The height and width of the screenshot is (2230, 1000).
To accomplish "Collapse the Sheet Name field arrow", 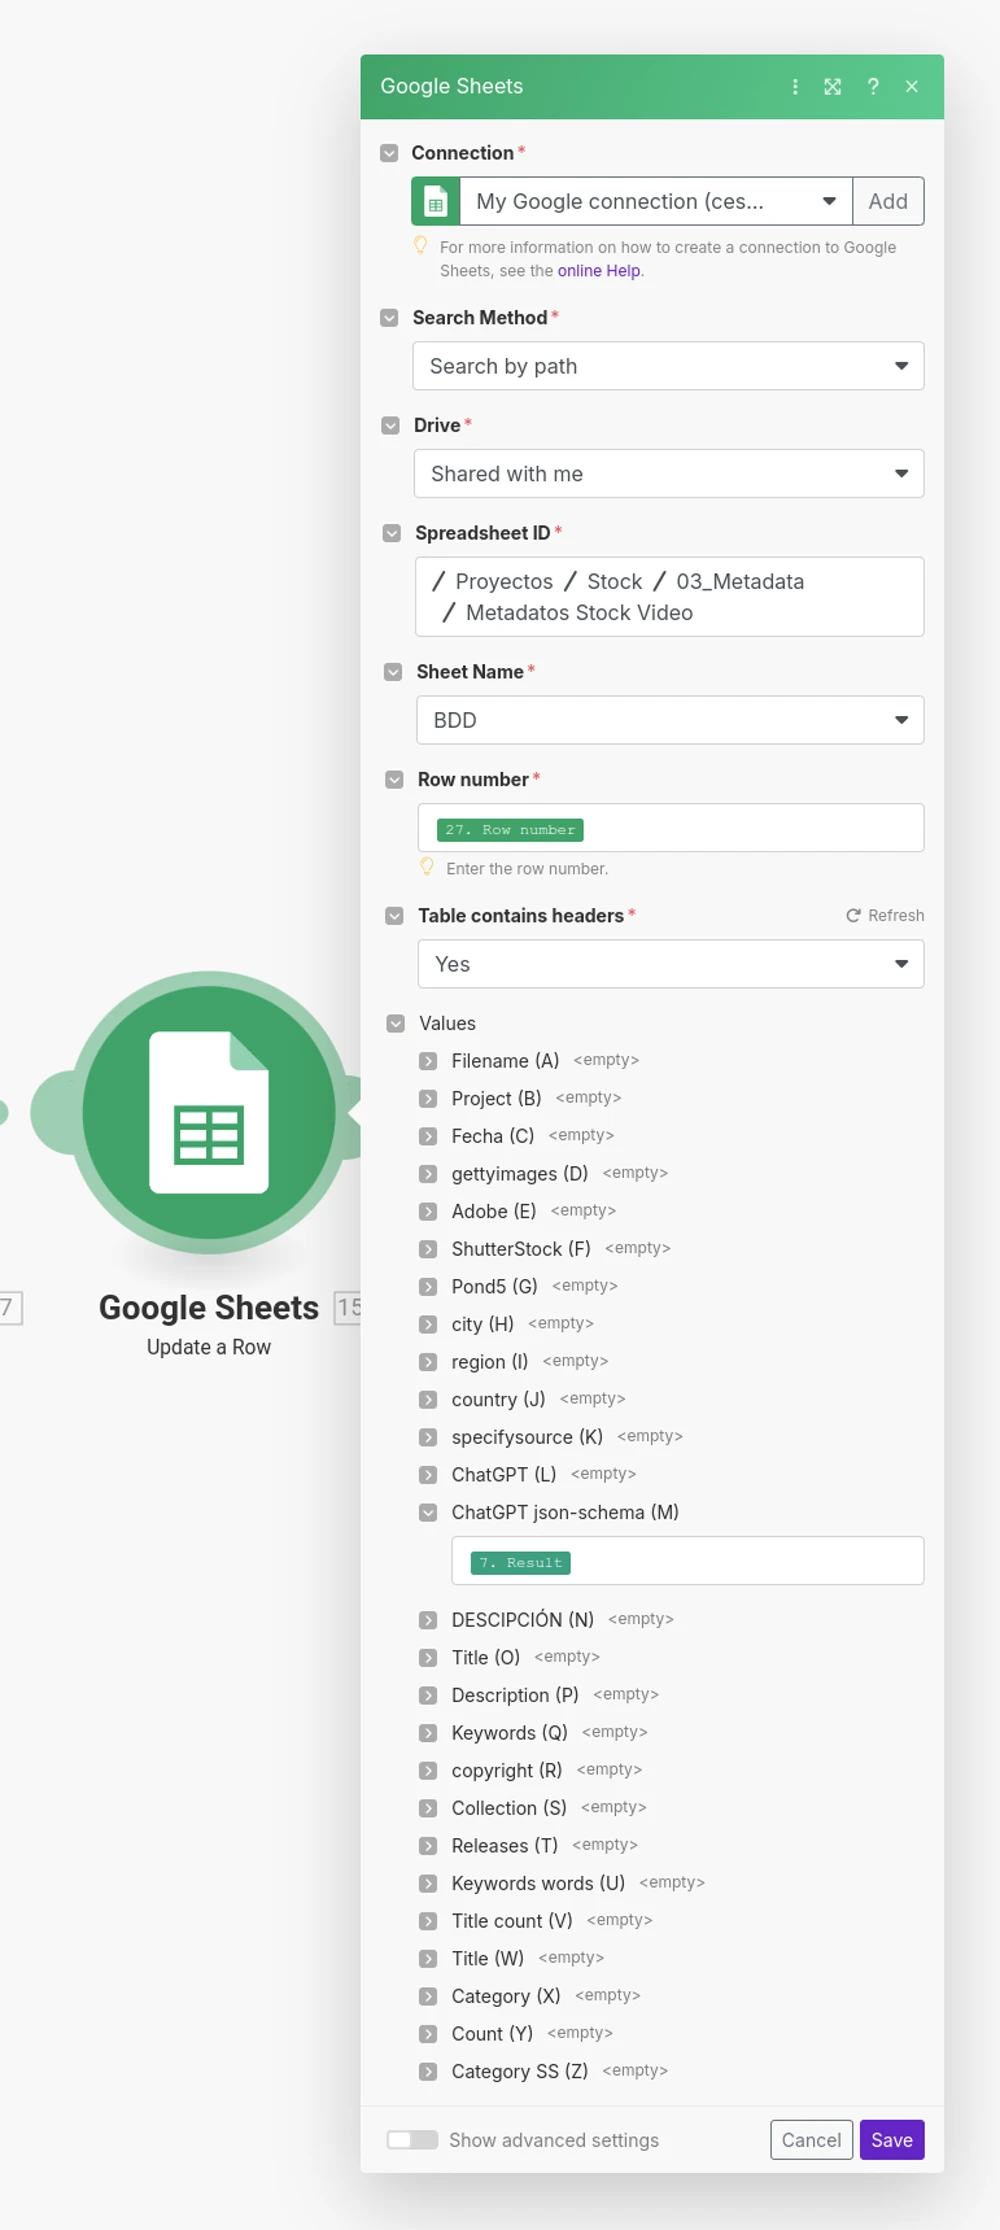I will pos(393,673).
